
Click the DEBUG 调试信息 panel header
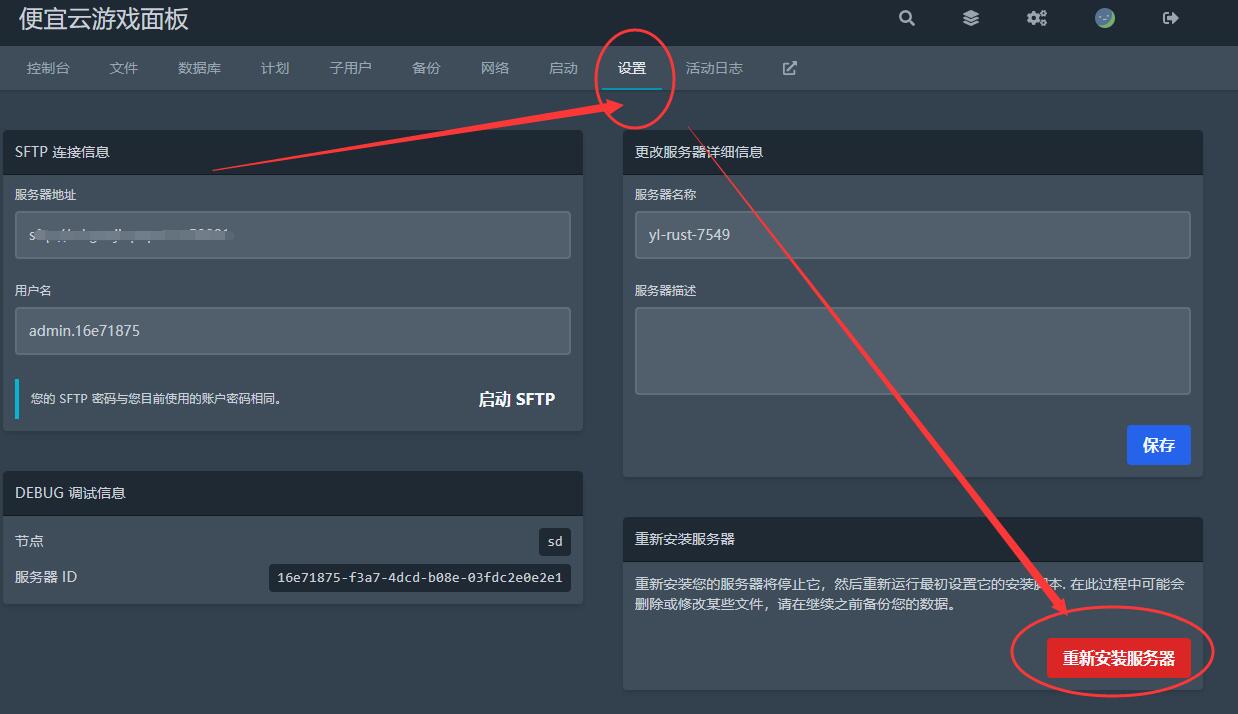[x=293, y=493]
